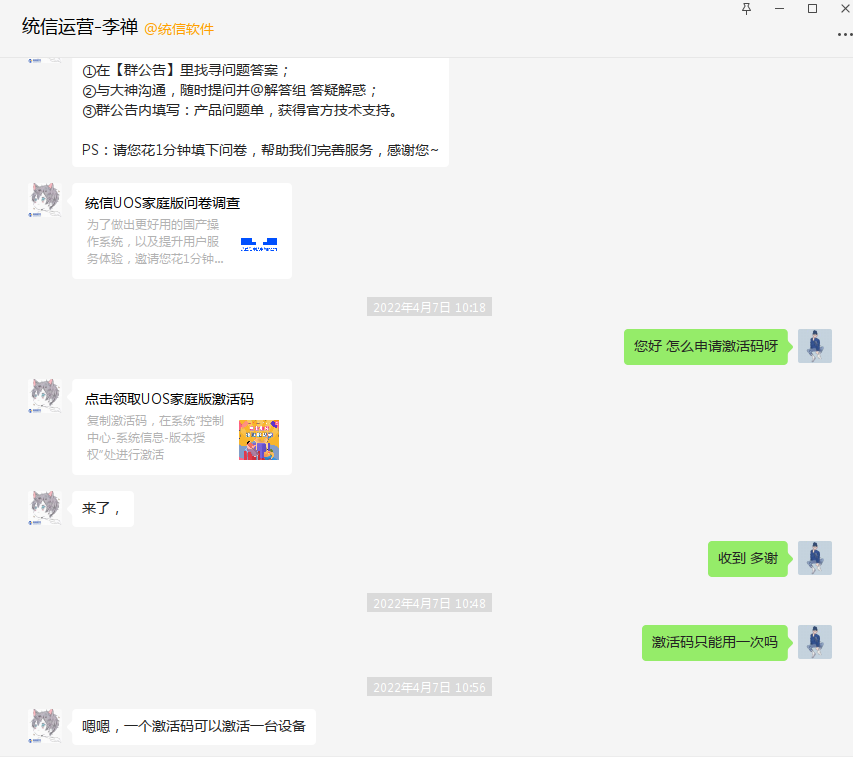Screen dimensions: 853x757
Task: Click the line ①在【群公告】里找寻问题答案
Action: coord(186,70)
